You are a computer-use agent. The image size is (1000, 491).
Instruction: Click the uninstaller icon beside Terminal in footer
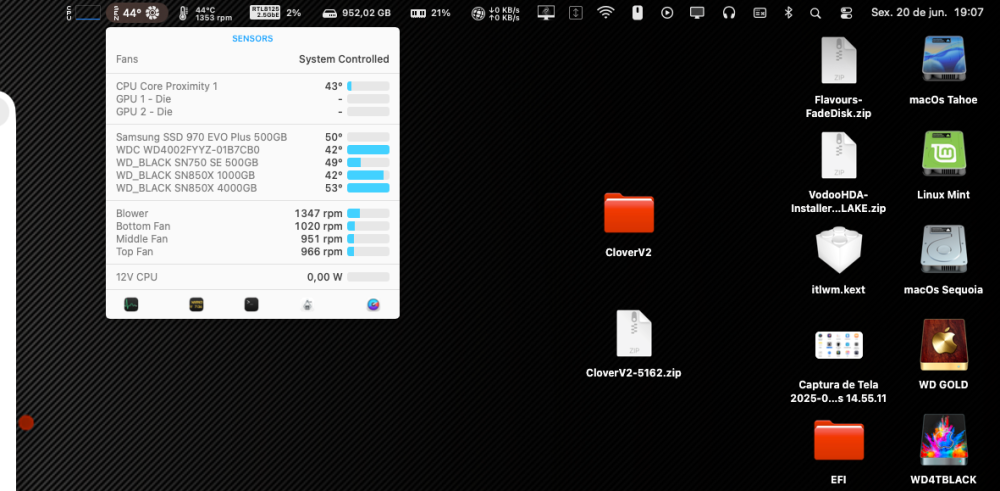[307, 305]
